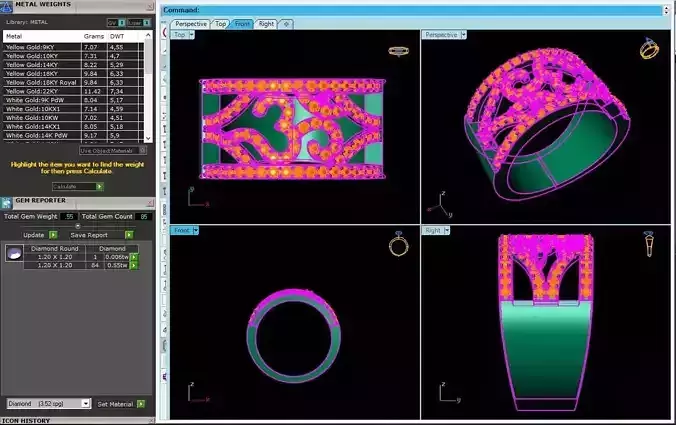Click the metal list scrollbar thumb
This screenshot has height=425, width=676.
[148, 57]
